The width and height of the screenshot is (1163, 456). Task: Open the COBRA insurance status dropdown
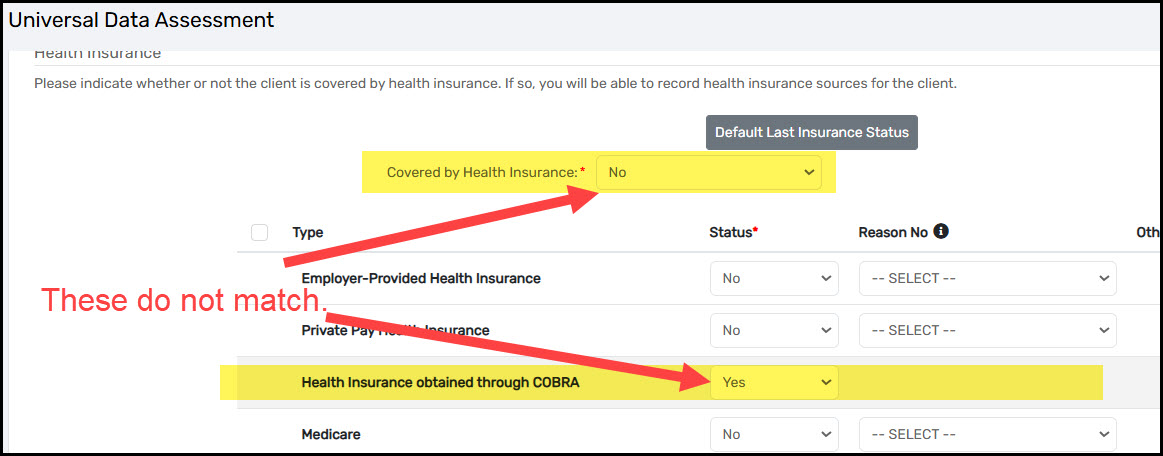click(774, 383)
